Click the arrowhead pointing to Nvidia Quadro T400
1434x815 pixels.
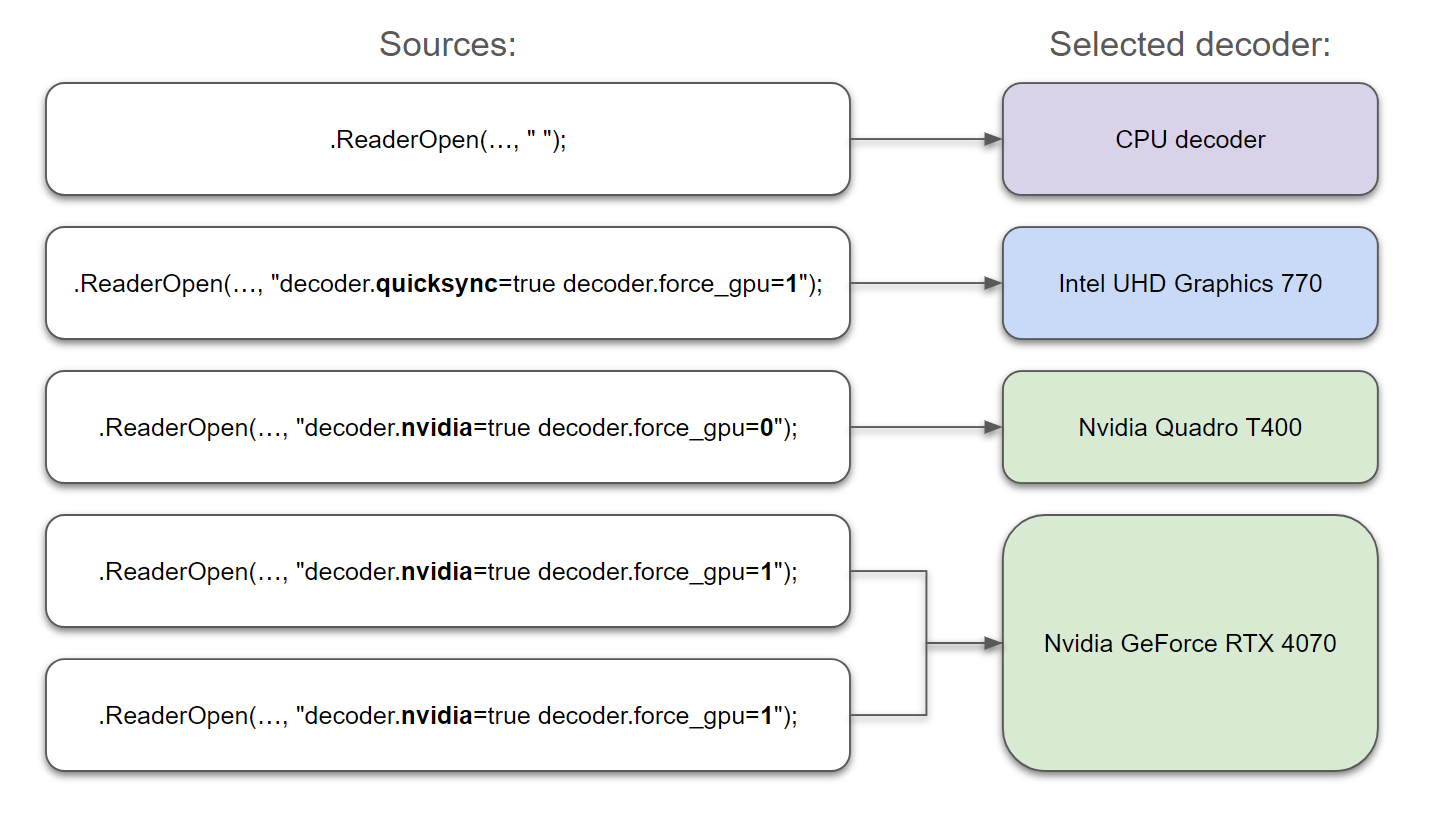point(992,427)
